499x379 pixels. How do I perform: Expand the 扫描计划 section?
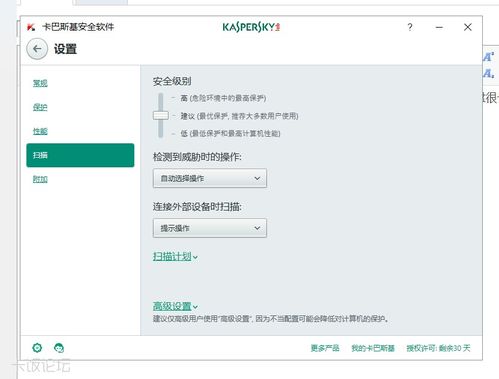click(175, 256)
